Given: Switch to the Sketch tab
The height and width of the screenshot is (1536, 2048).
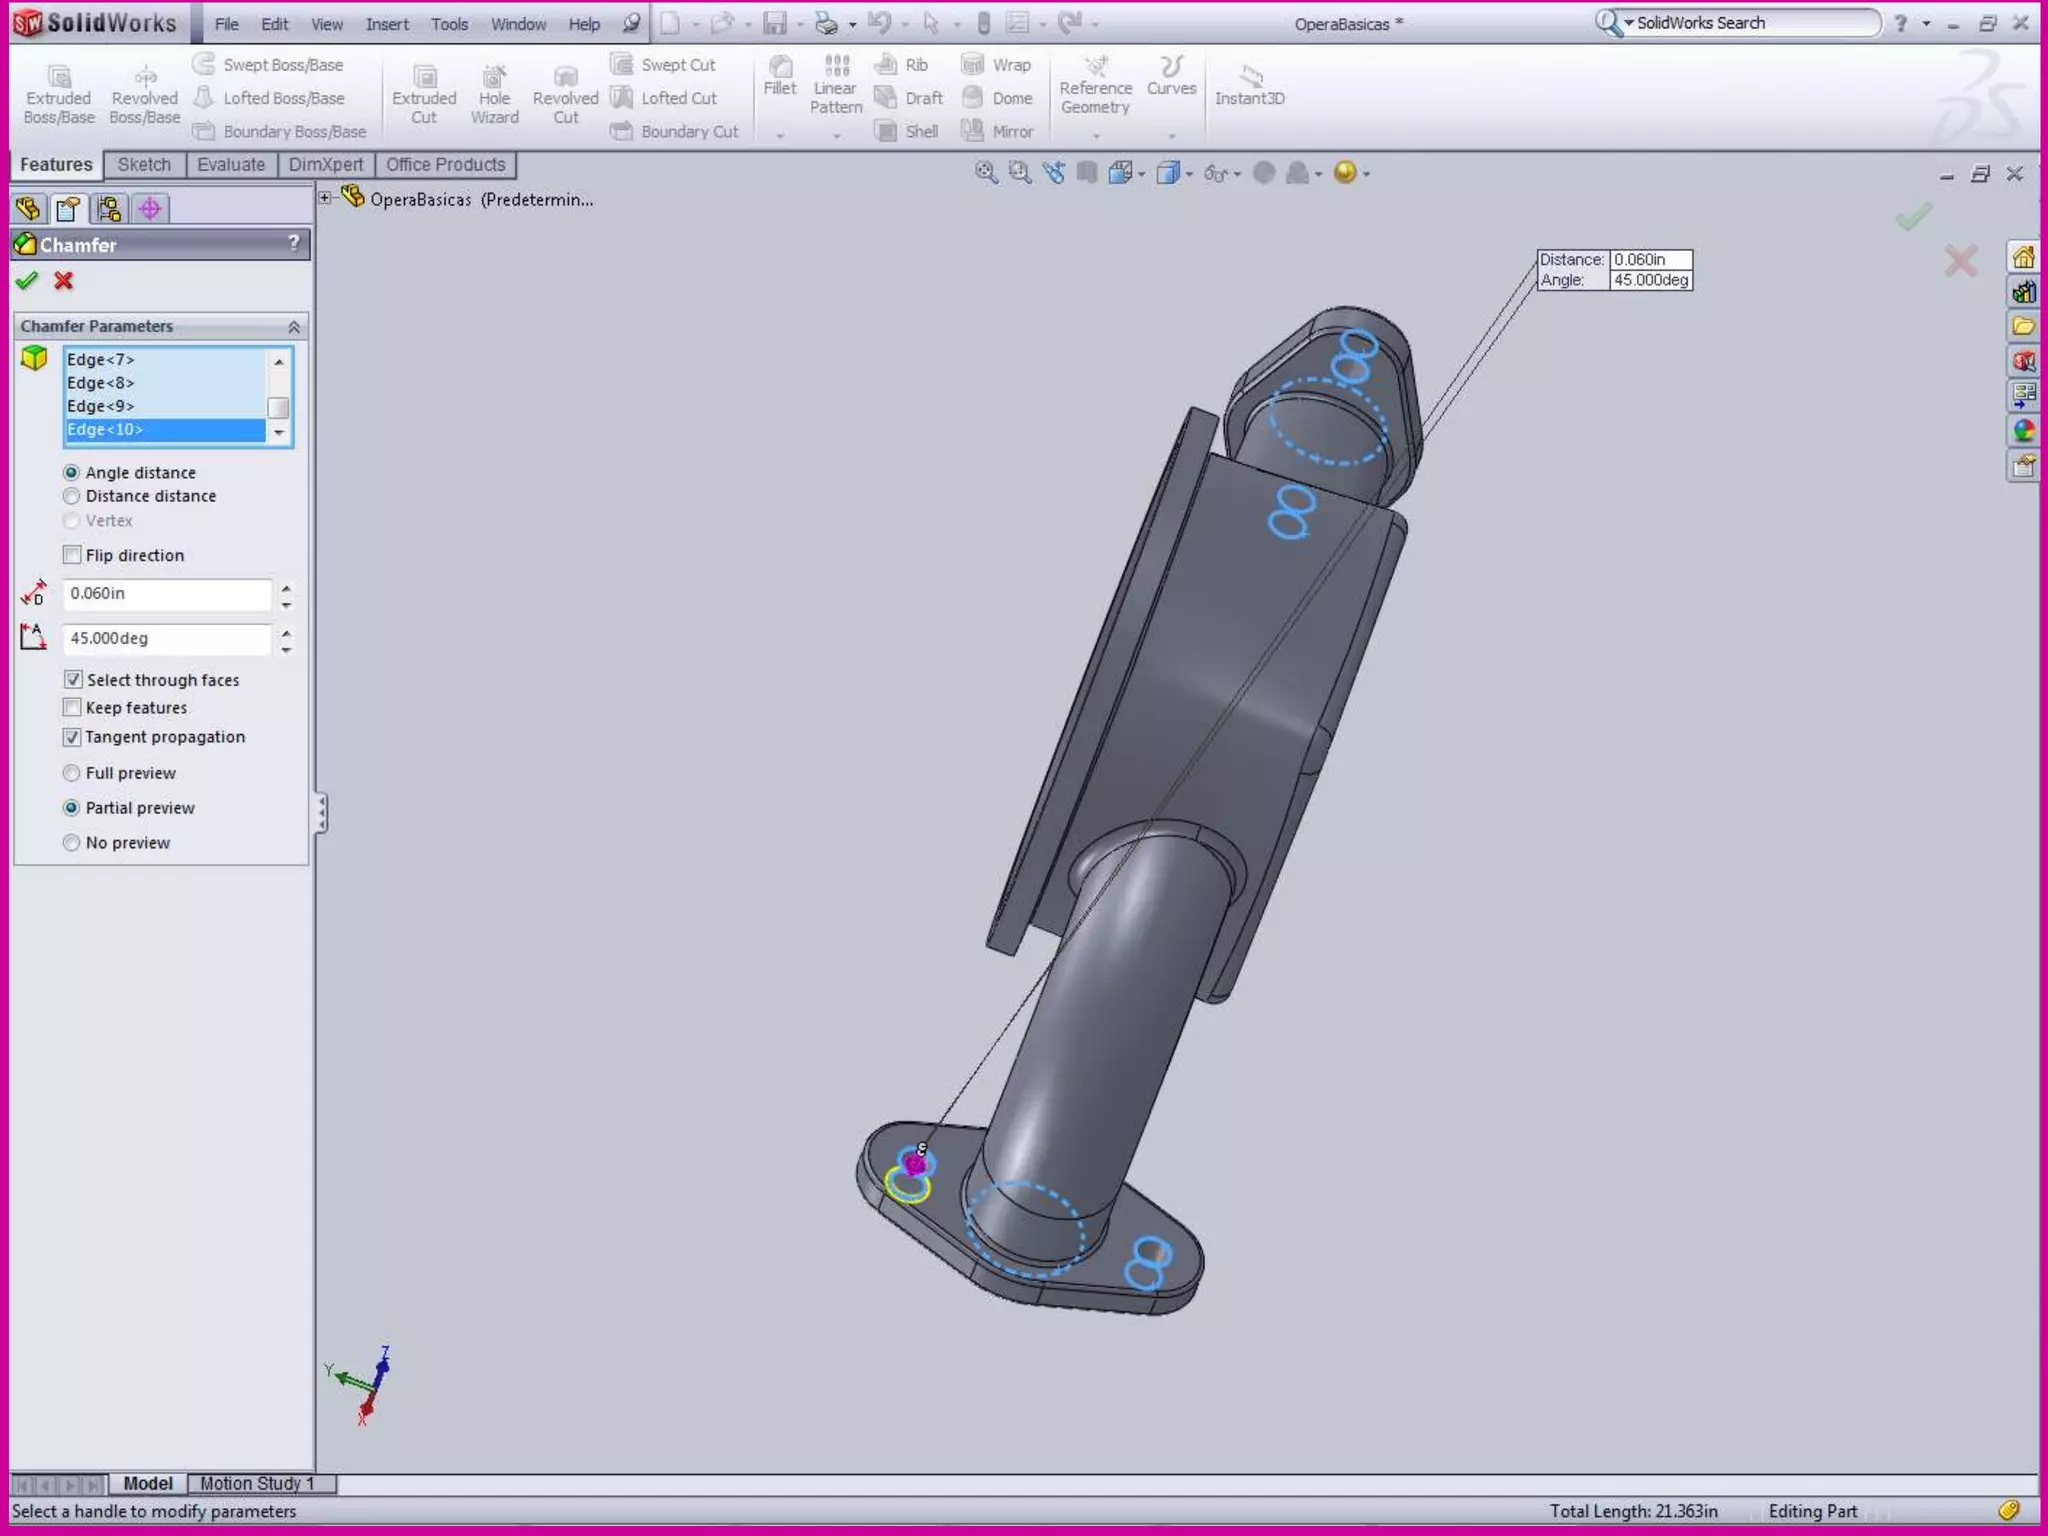Looking at the screenshot, I should coord(144,165).
